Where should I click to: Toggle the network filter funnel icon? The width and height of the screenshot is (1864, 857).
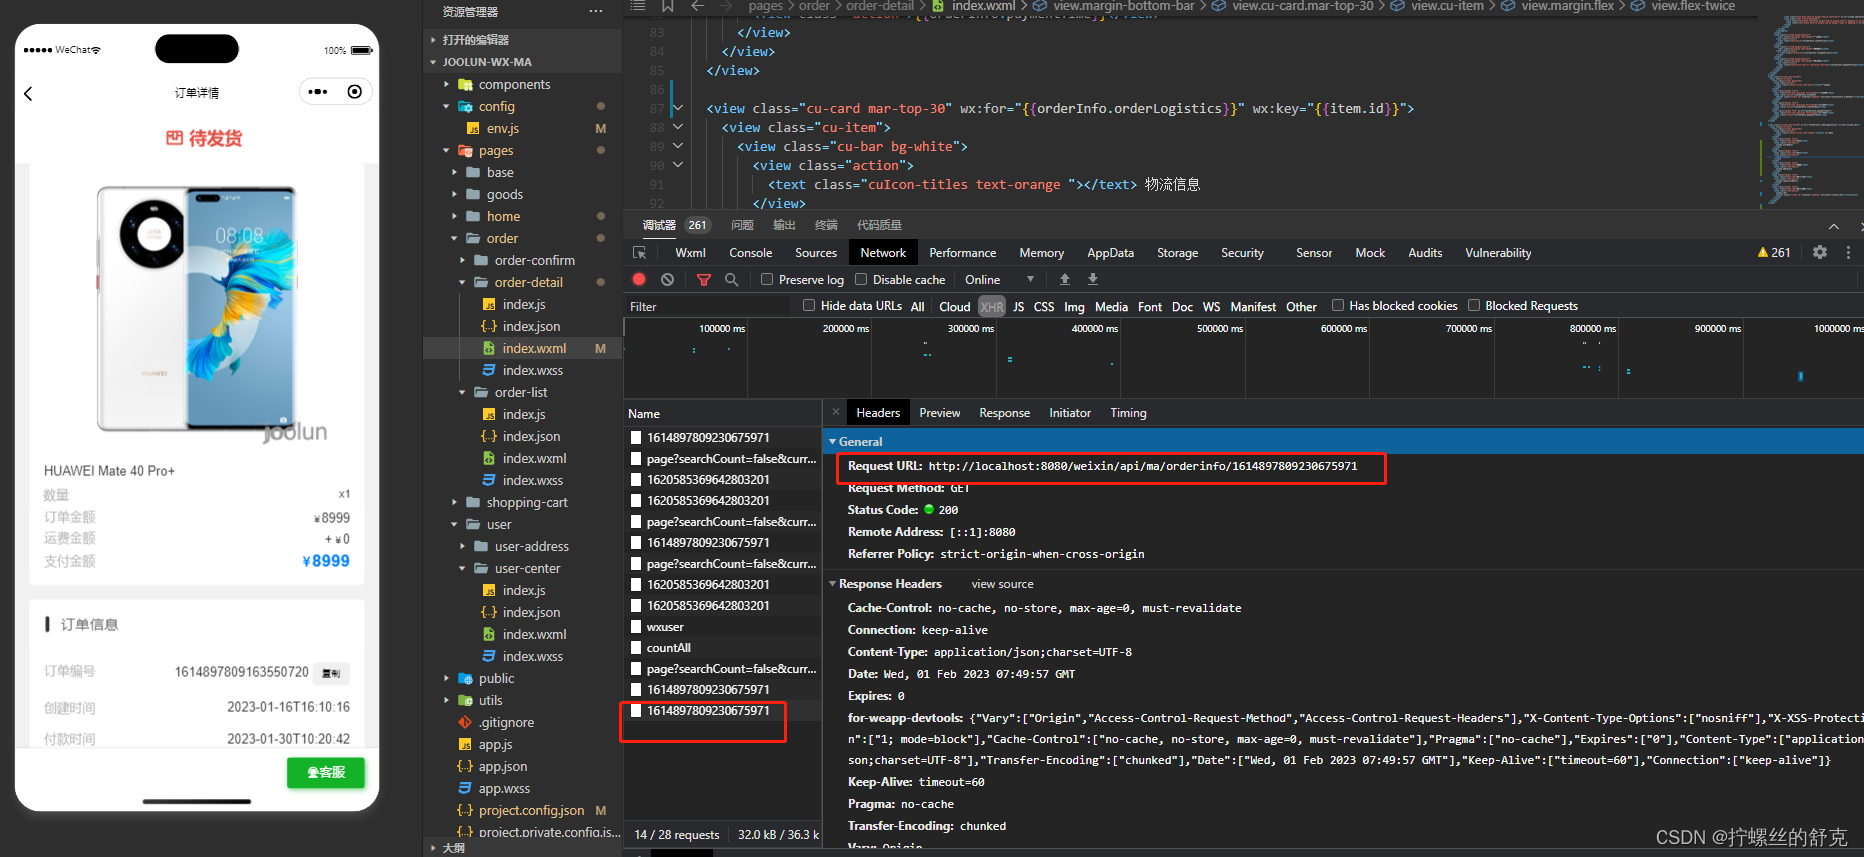704,280
